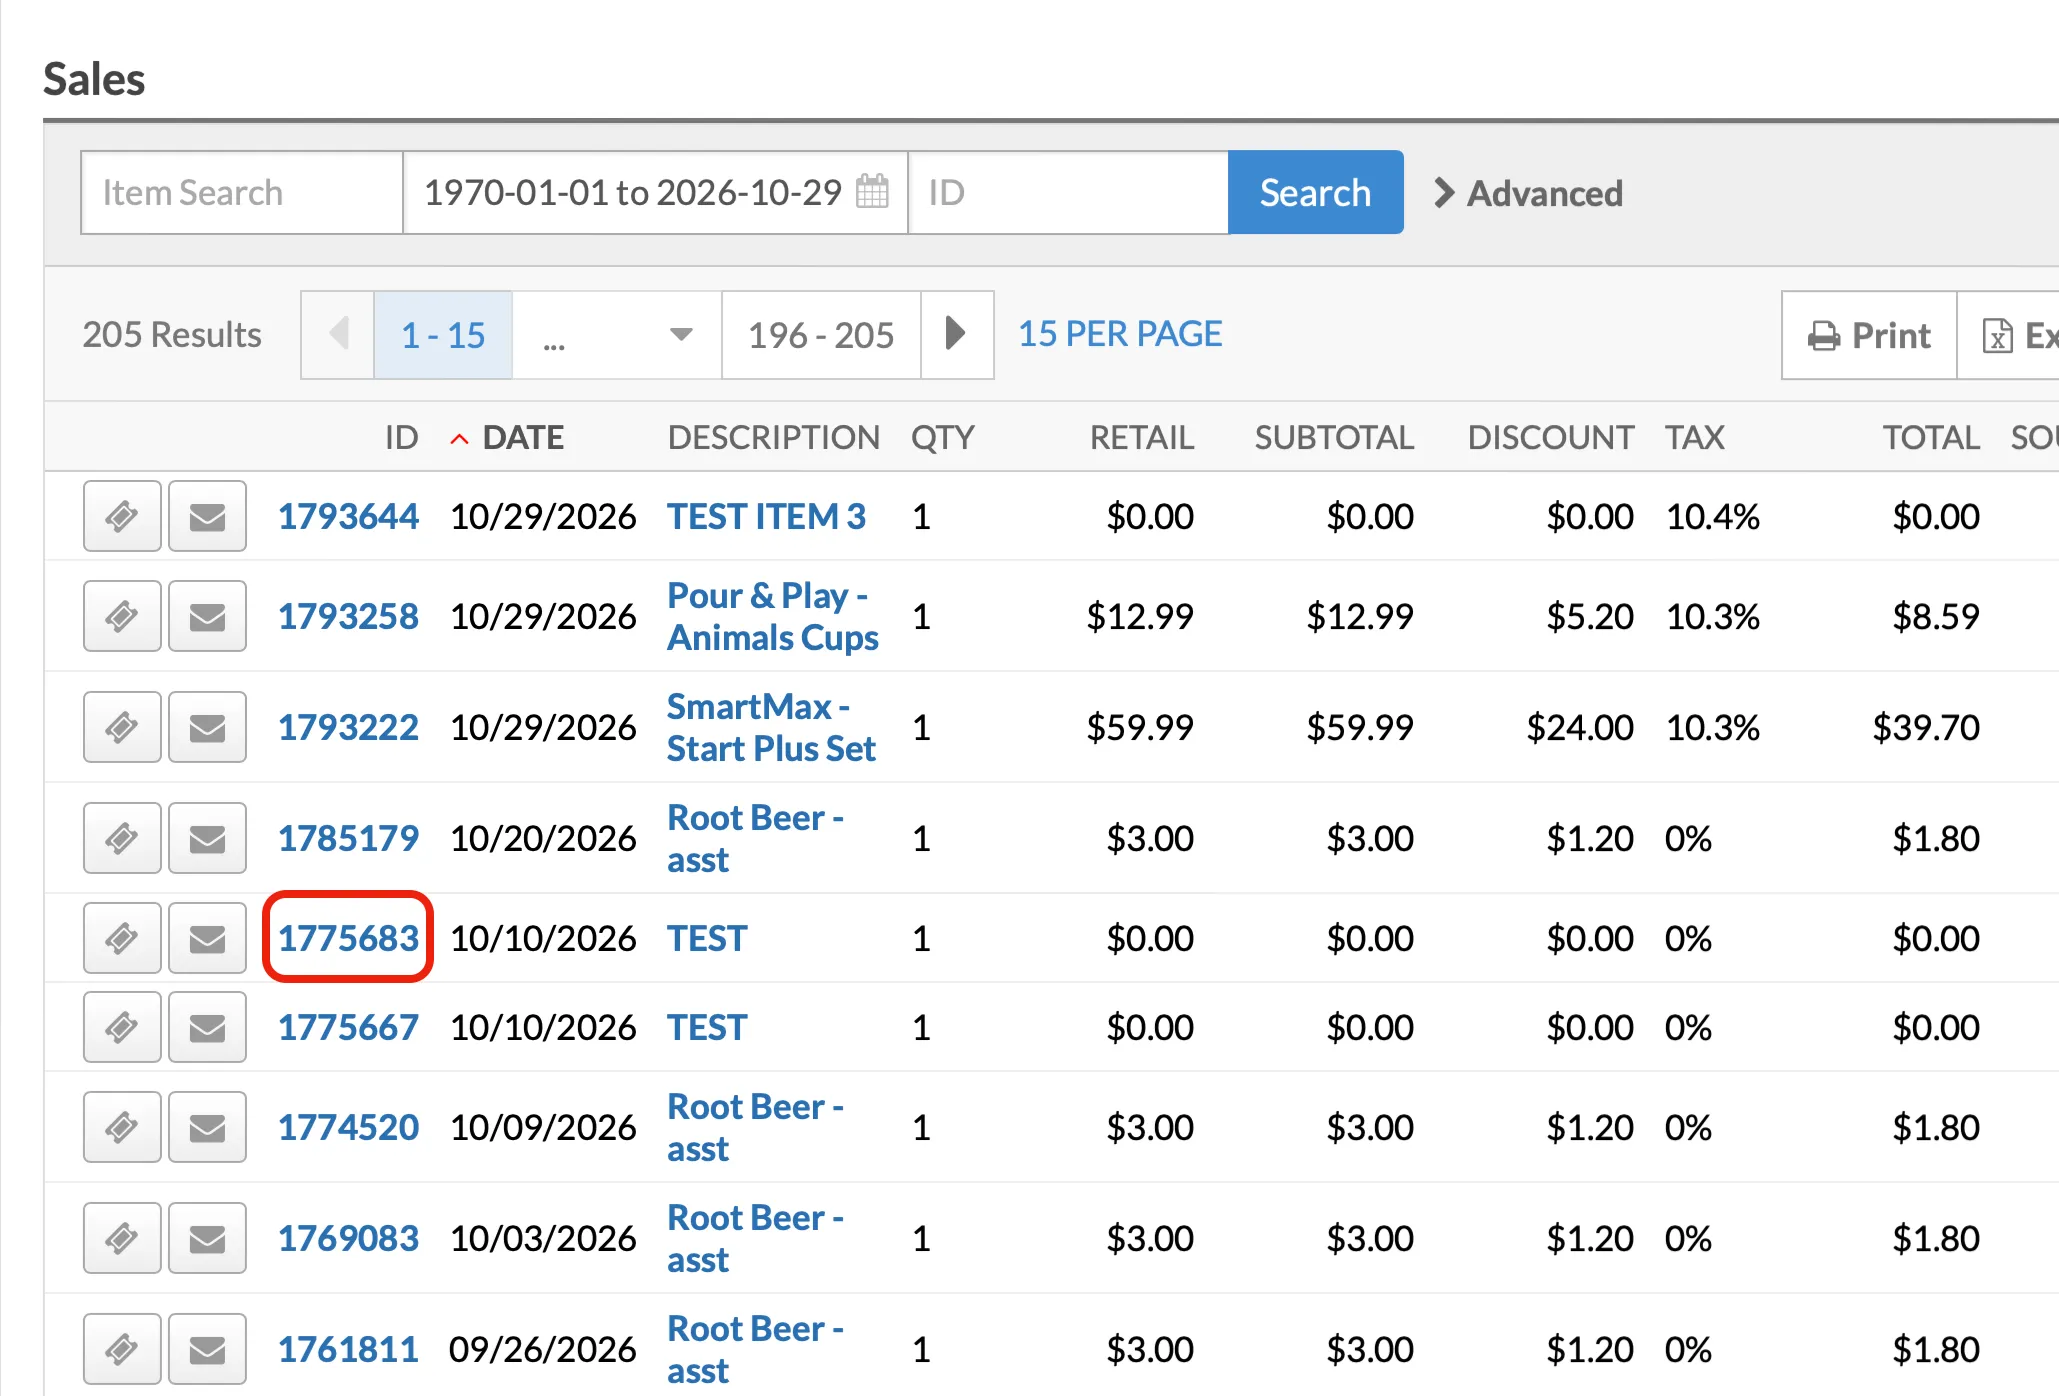Open sale ID 1775683 link
2059x1396 pixels.
(348, 938)
